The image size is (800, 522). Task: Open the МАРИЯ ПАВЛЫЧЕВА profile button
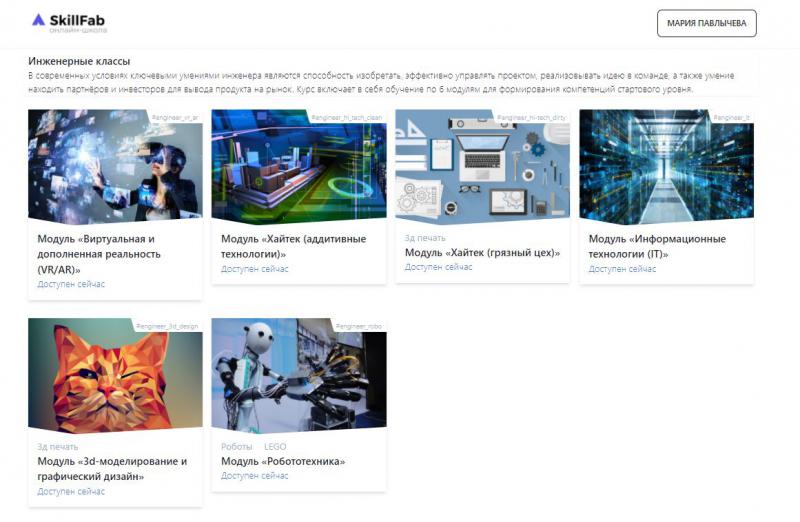tap(706, 23)
